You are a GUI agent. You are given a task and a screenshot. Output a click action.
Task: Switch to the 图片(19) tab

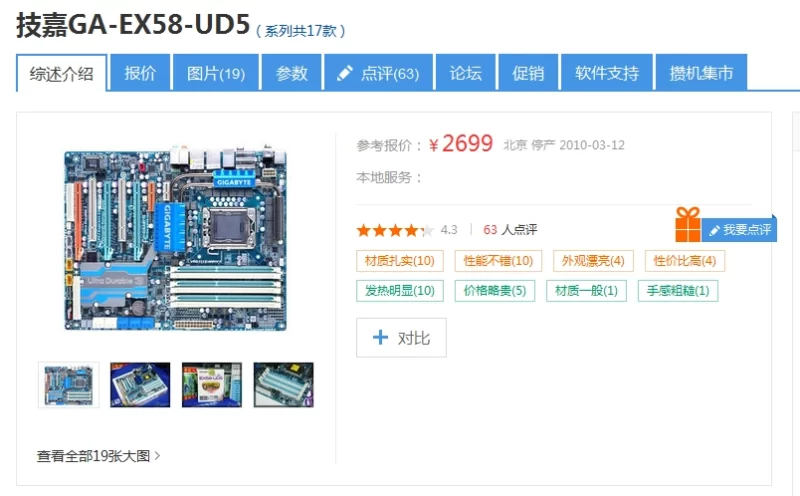pos(216,72)
